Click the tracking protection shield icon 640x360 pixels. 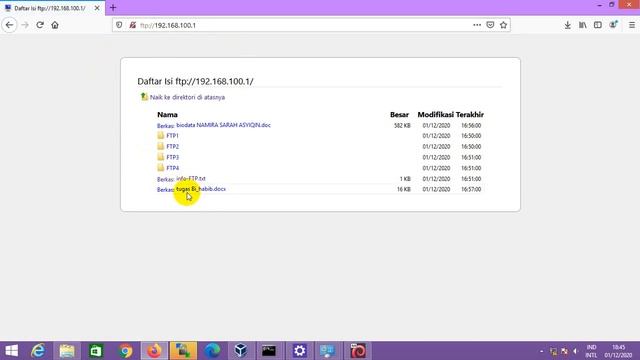pos(119,25)
